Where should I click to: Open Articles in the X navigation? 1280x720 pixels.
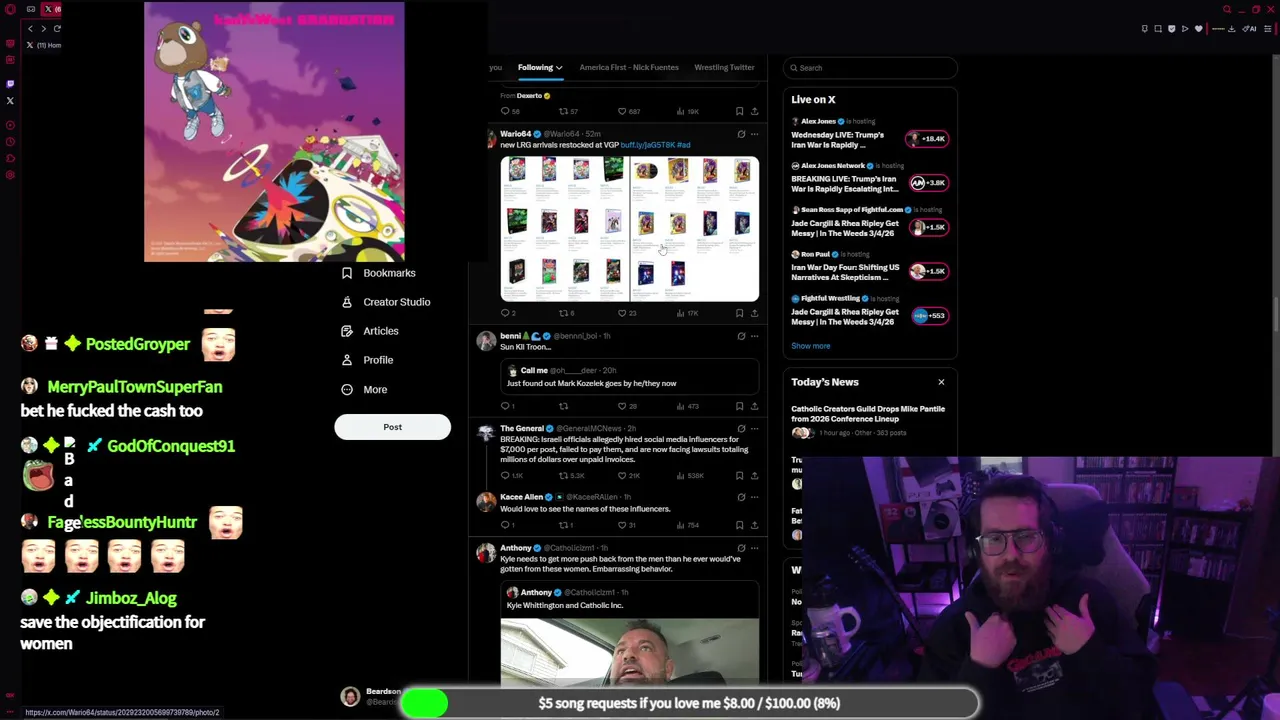point(370,331)
